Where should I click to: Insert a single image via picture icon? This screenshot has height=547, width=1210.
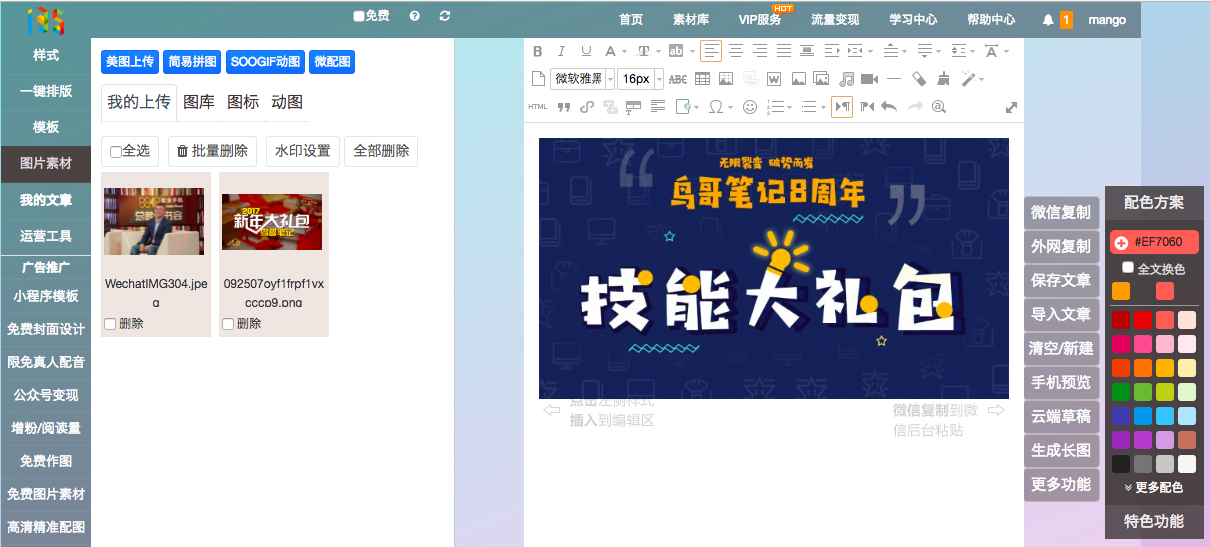point(799,79)
